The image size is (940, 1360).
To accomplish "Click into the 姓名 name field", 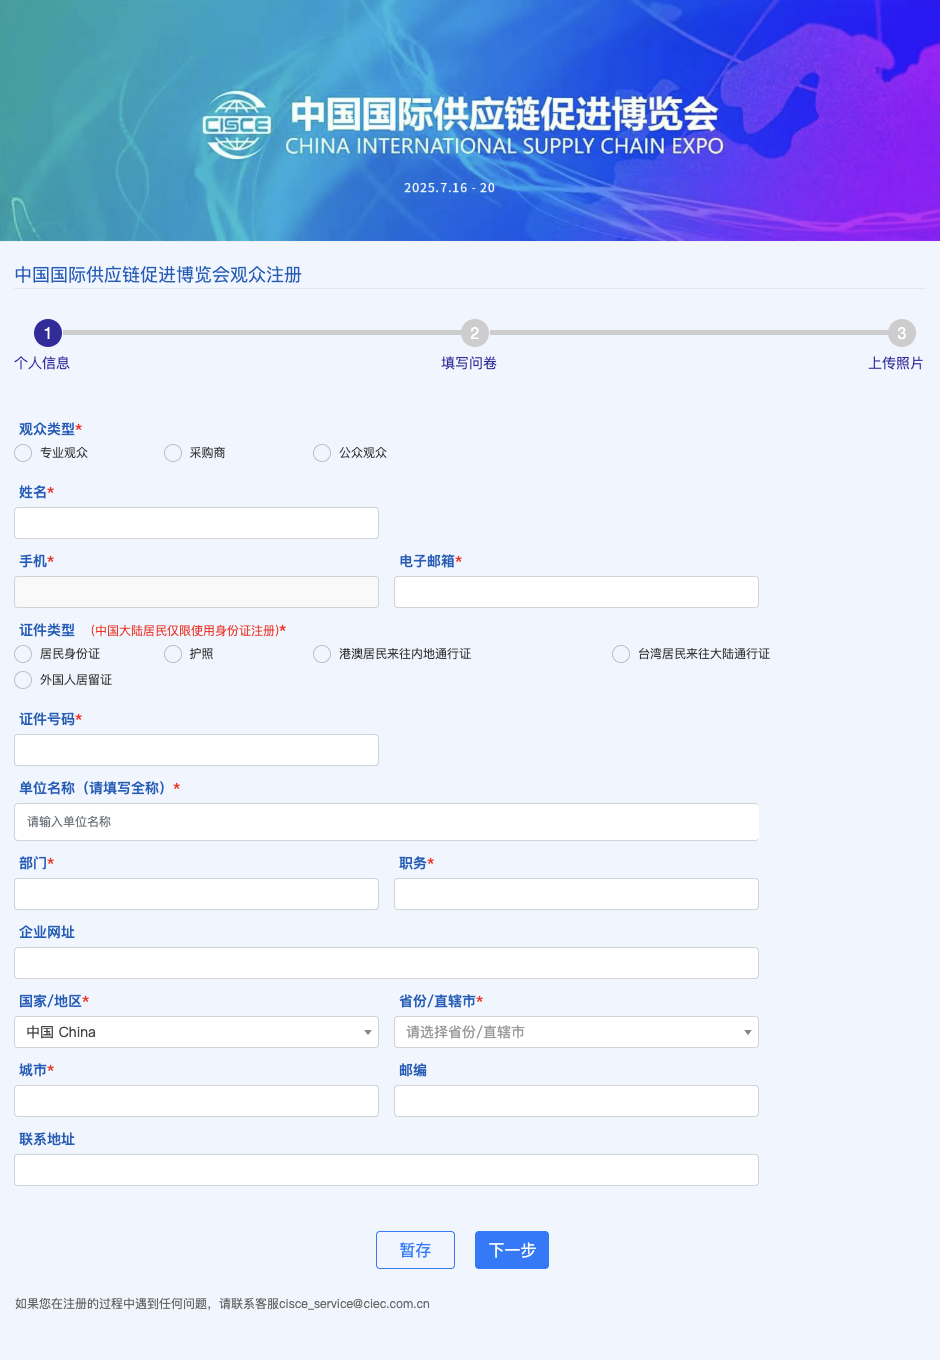I will point(196,523).
